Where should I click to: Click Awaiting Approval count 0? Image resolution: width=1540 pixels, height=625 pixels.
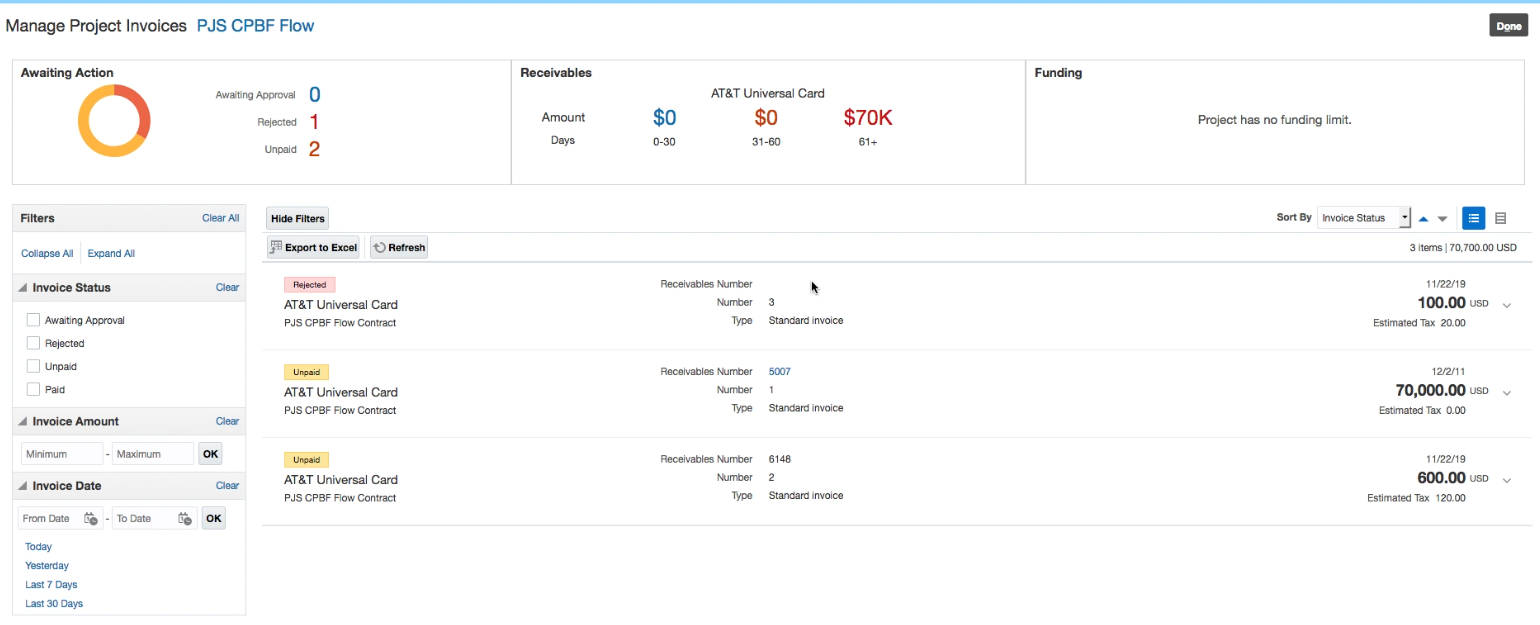click(314, 95)
